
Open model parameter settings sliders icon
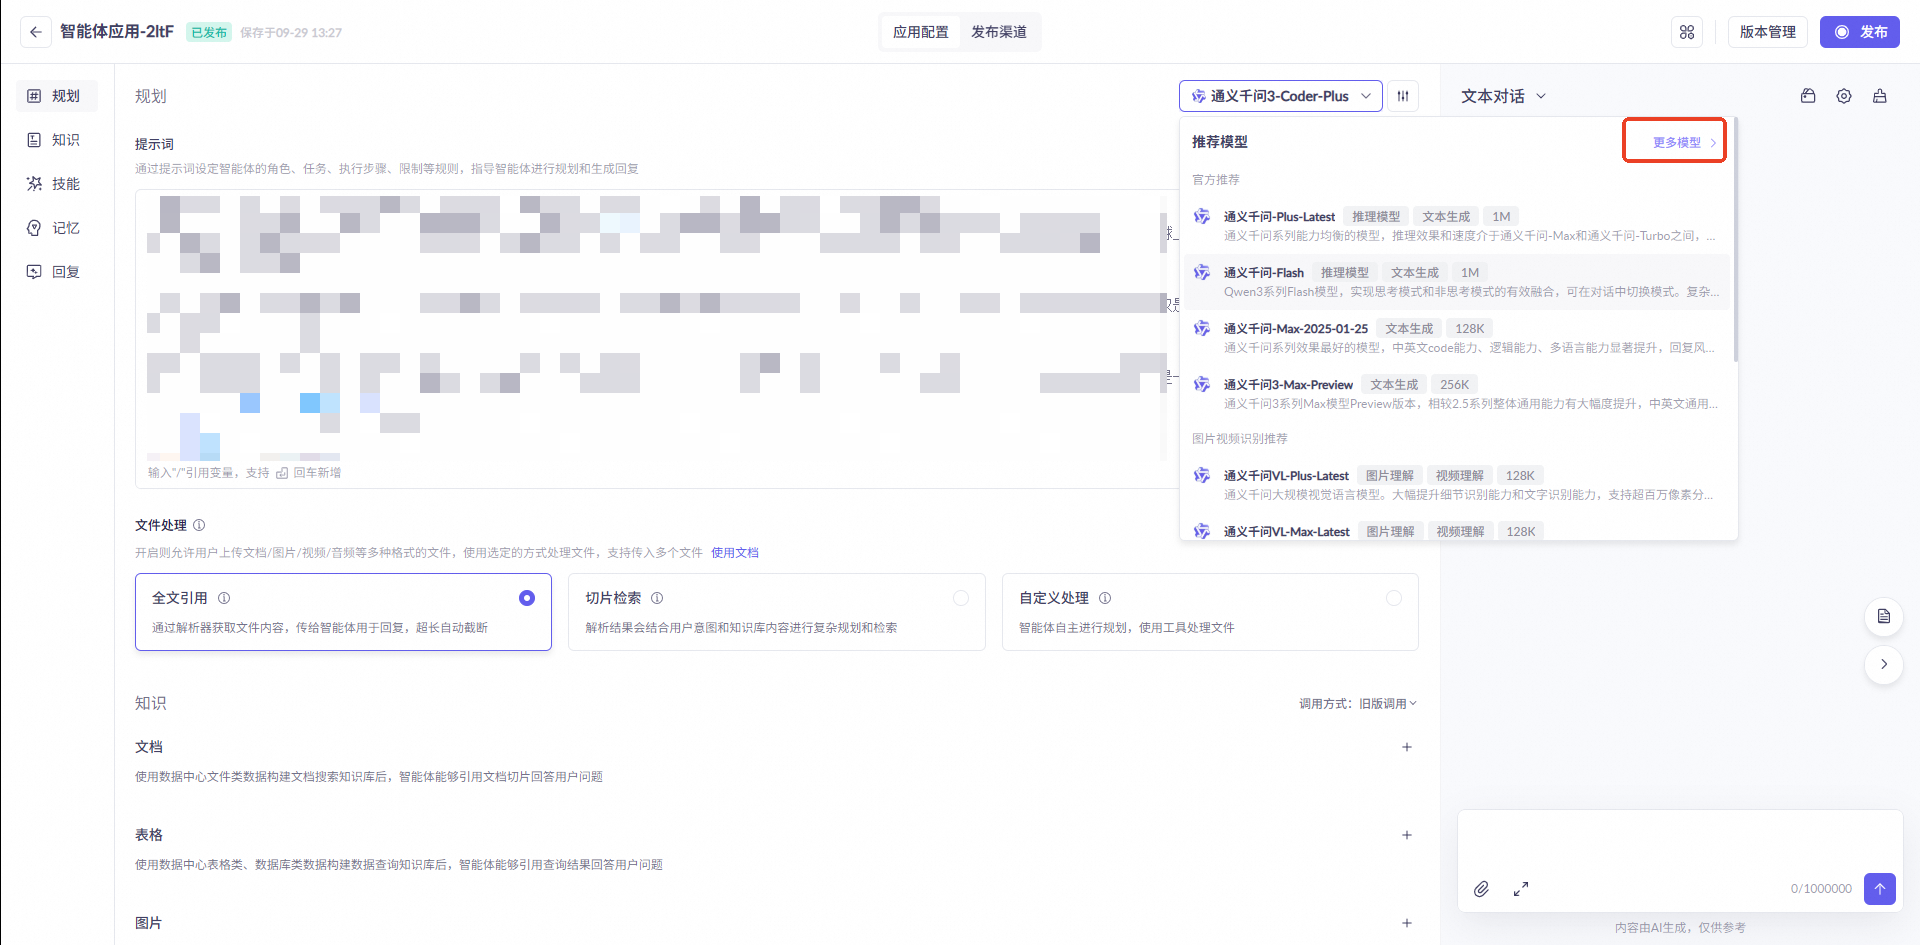coord(1403,96)
